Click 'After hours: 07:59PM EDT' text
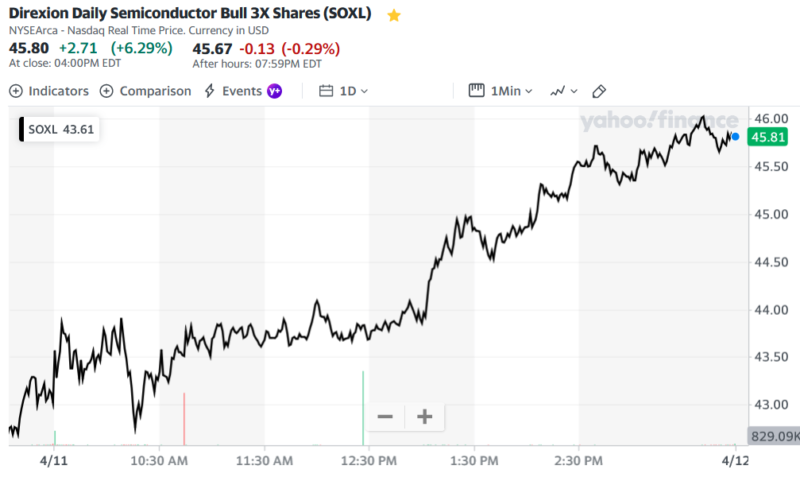Viewport: 800px width, 485px height. [257, 64]
